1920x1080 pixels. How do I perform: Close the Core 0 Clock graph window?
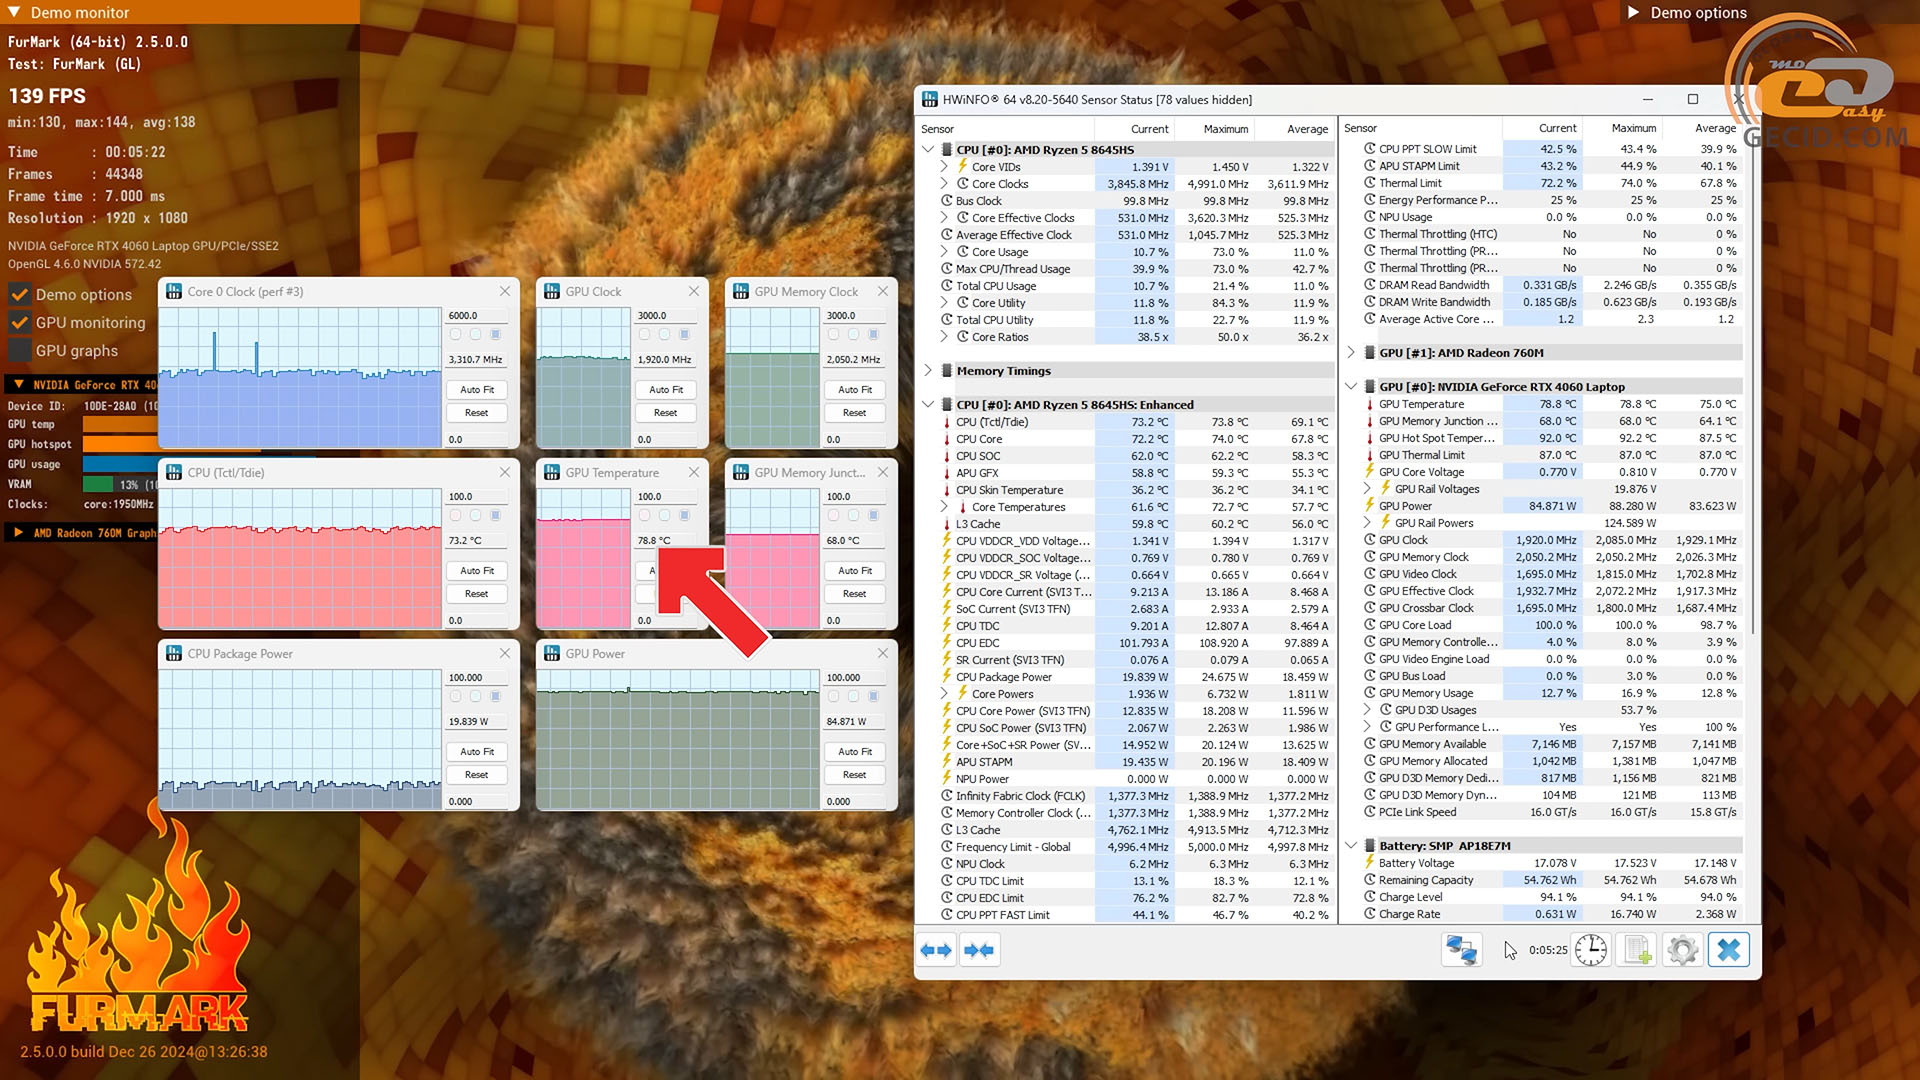click(505, 291)
